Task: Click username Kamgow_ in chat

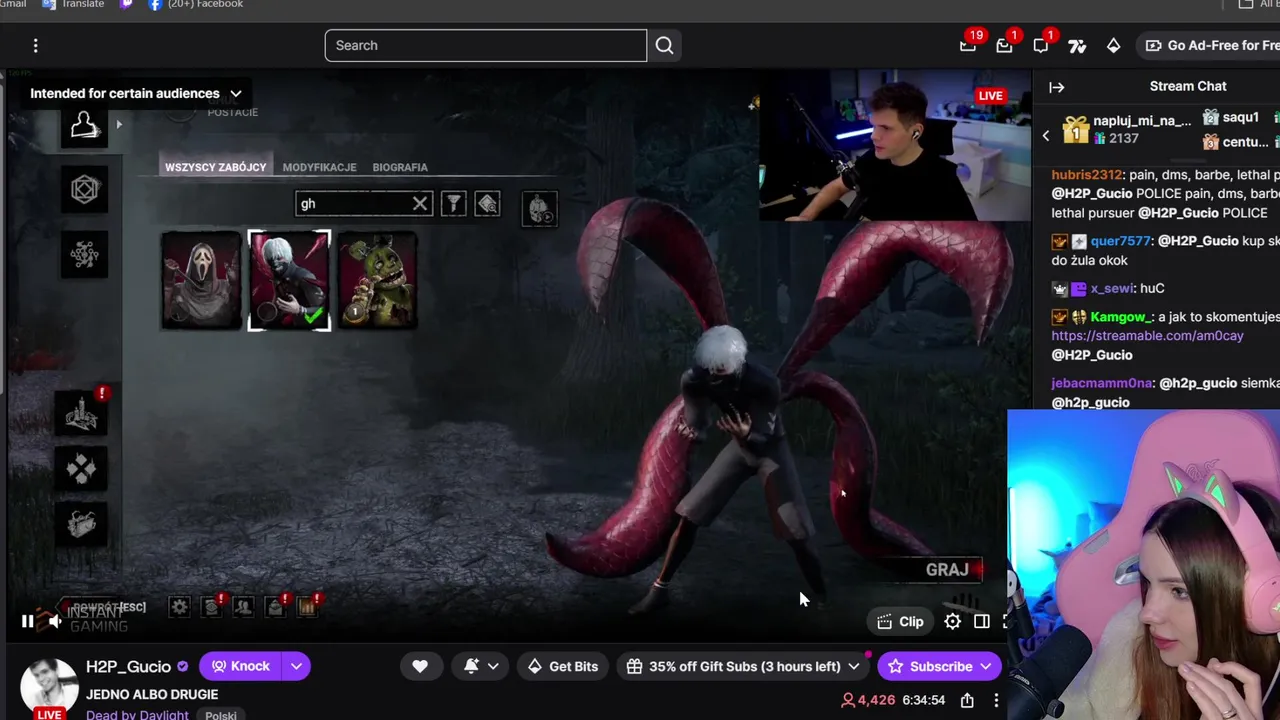Action: 1121,317
